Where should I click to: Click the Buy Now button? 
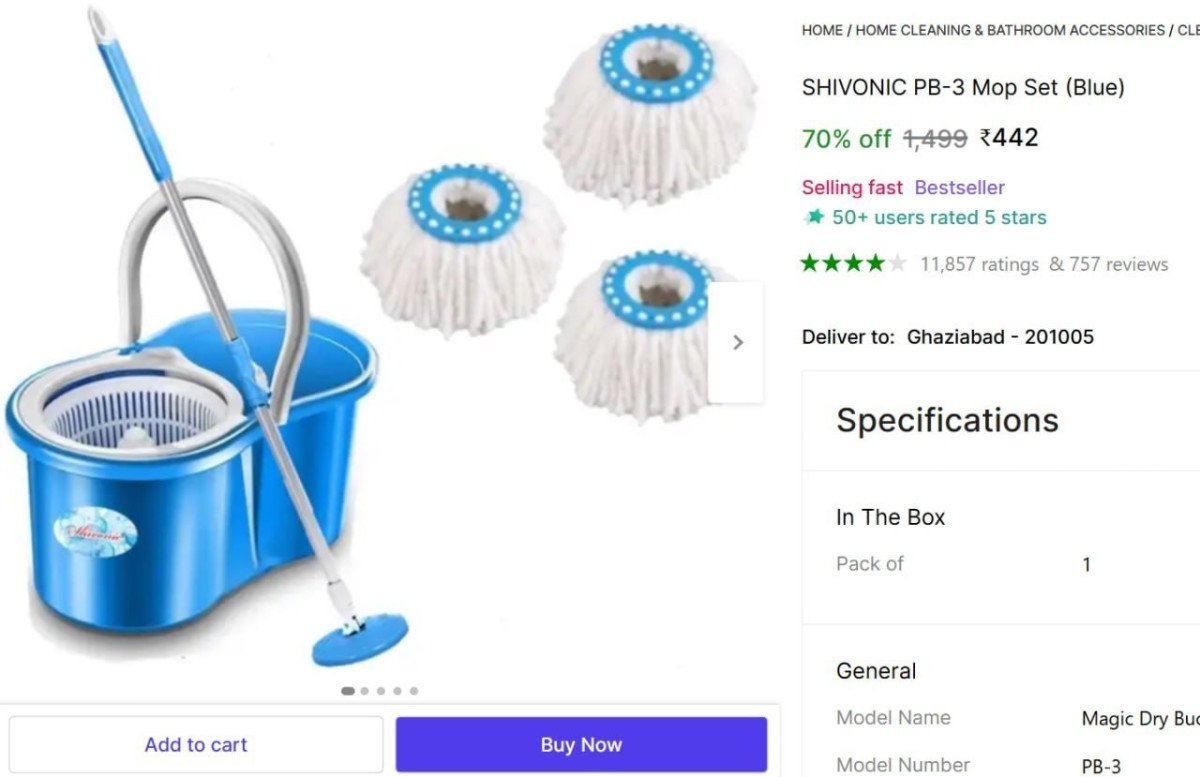(581, 744)
